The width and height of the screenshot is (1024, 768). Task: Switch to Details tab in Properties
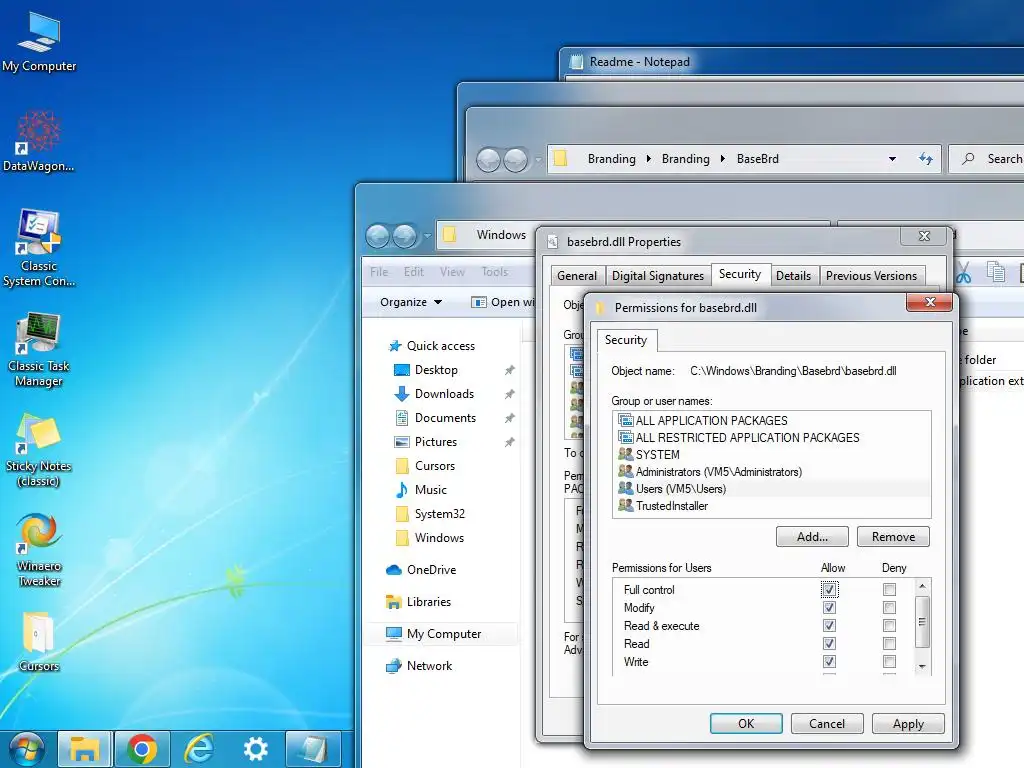[793, 276]
